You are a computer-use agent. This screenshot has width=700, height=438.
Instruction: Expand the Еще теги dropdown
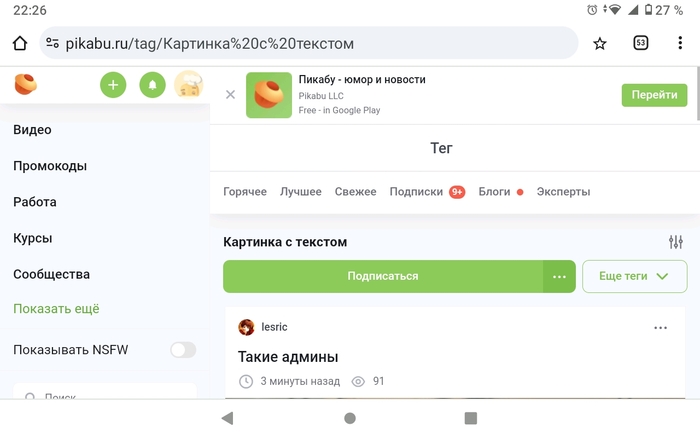tap(634, 276)
